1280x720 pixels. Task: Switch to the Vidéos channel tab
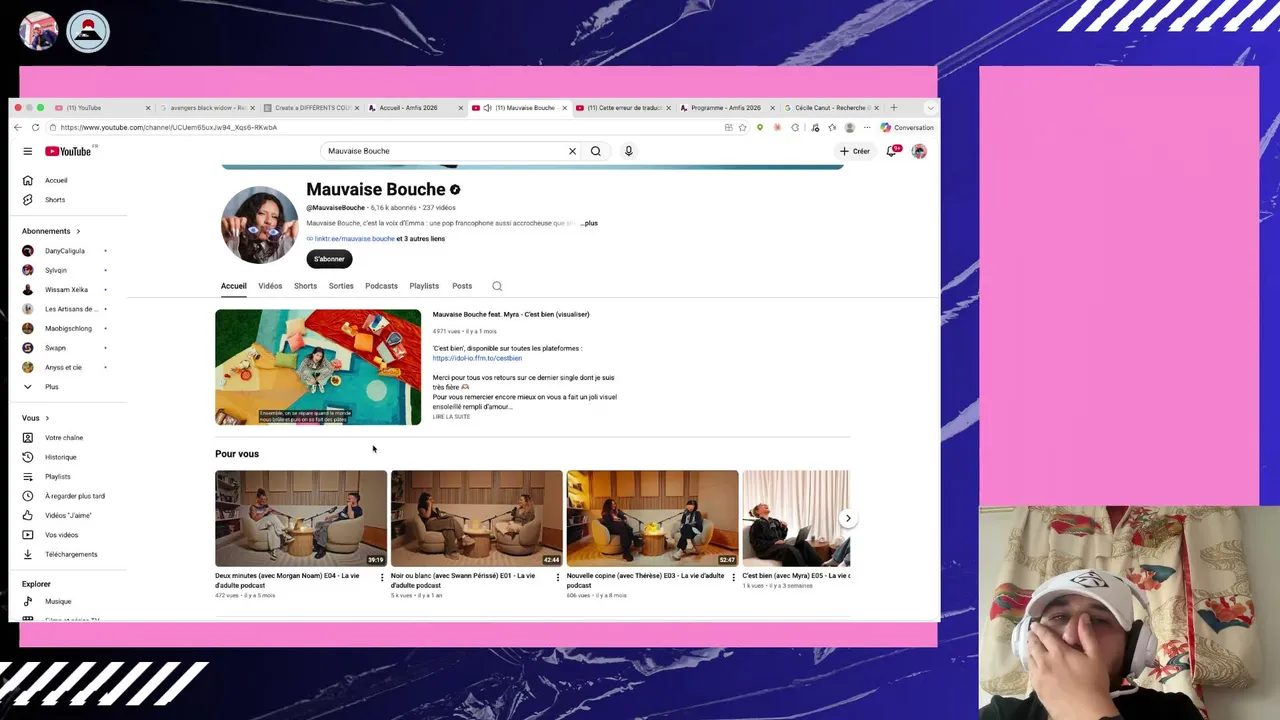click(270, 286)
